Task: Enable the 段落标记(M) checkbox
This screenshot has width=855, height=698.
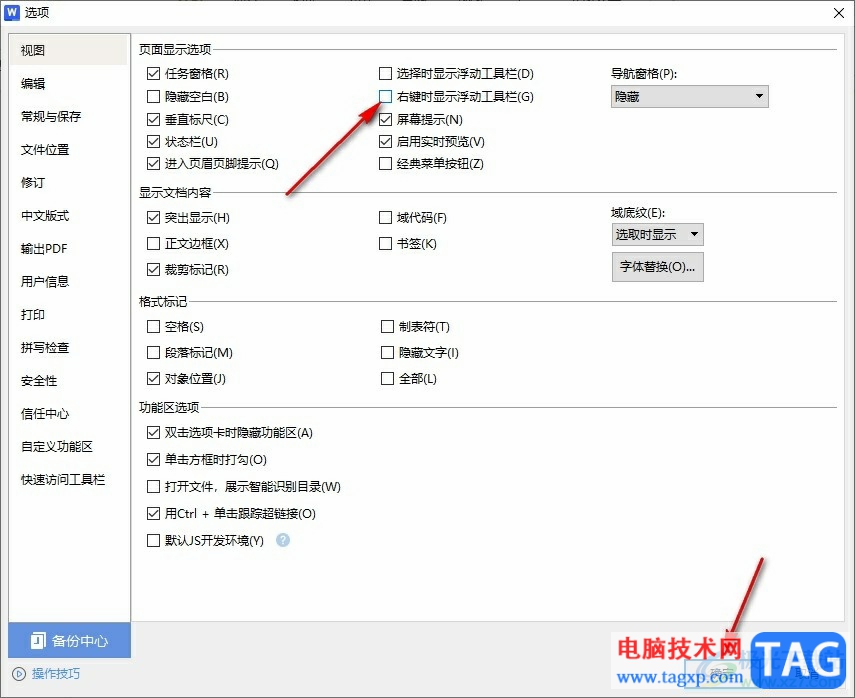Action: coord(153,353)
